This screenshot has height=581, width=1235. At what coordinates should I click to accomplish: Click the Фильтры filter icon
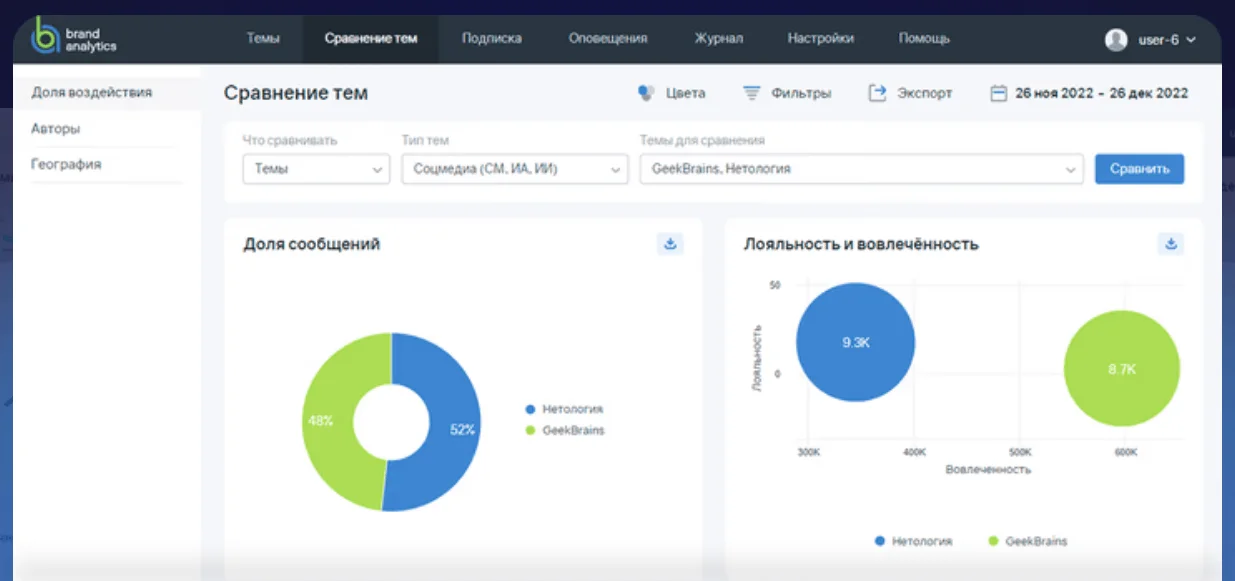[x=752, y=93]
